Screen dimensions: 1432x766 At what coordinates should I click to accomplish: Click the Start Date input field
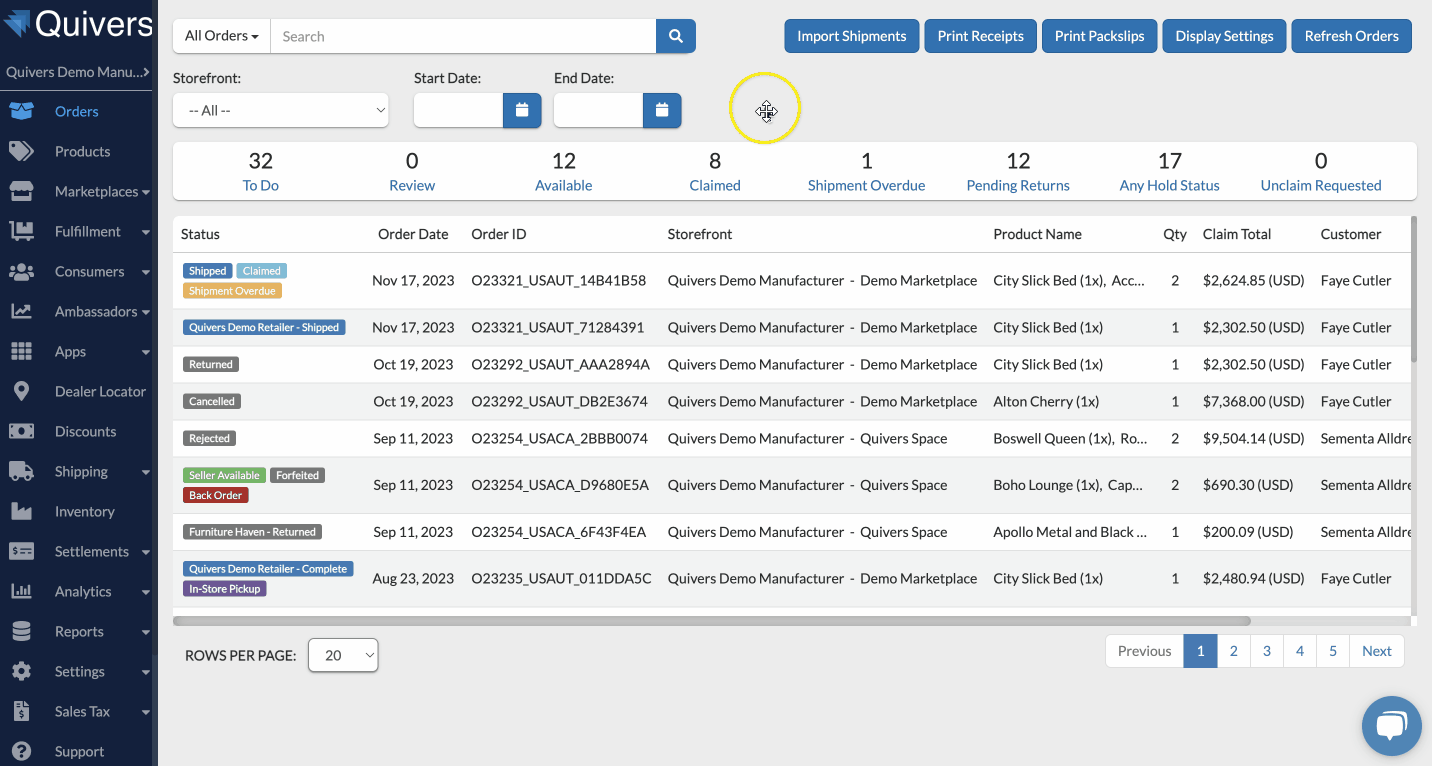(x=458, y=110)
